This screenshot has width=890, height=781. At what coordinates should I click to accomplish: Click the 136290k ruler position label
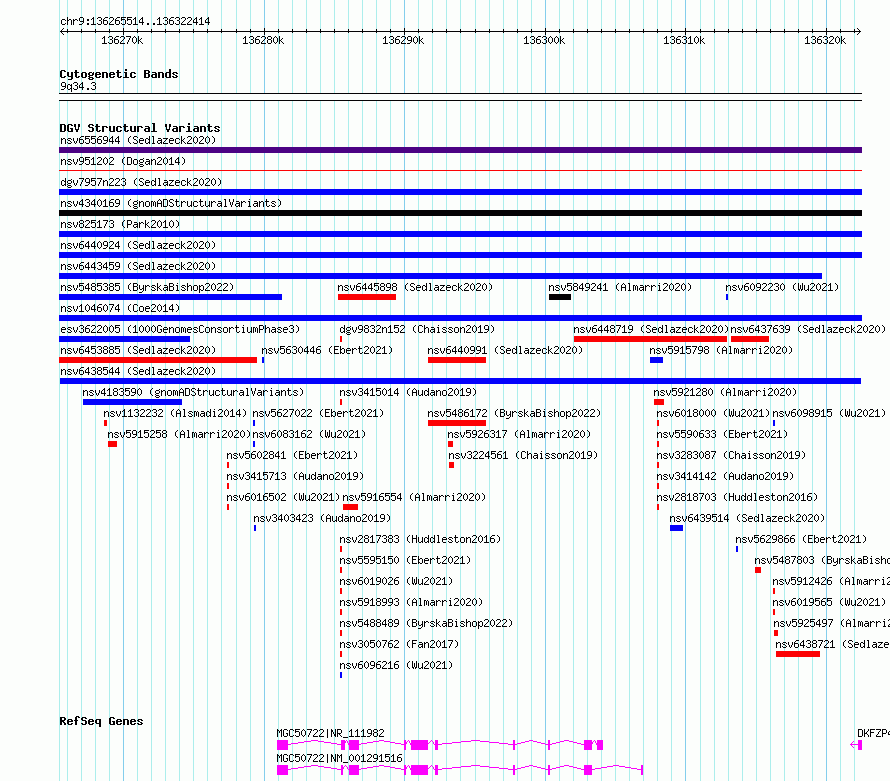tap(403, 40)
